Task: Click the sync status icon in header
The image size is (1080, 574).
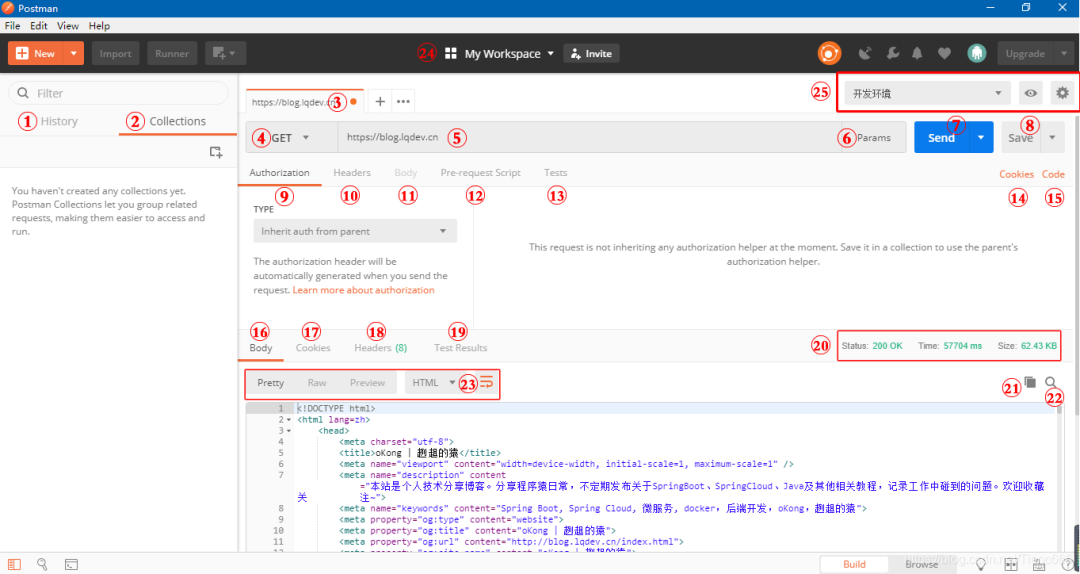Action: (x=829, y=54)
